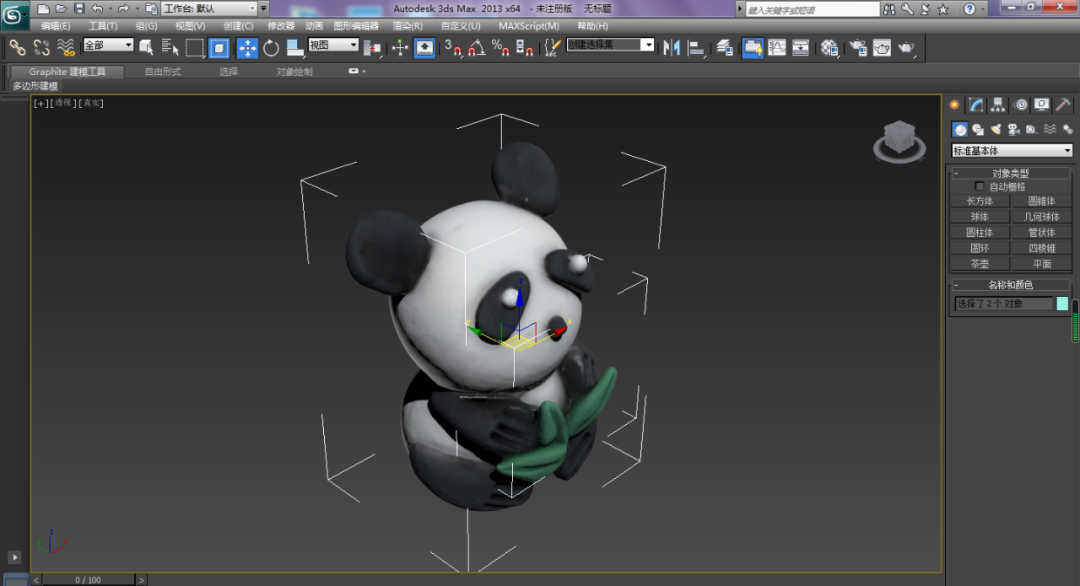Activate the Select Object tool
This screenshot has height=586, width=1080.
pos(146,48)
